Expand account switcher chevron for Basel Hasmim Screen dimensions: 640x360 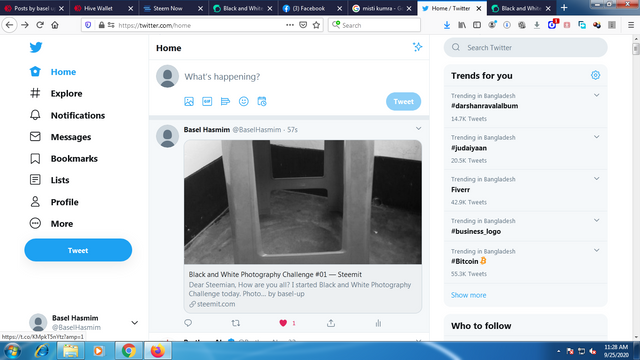[x=134, y=323]
